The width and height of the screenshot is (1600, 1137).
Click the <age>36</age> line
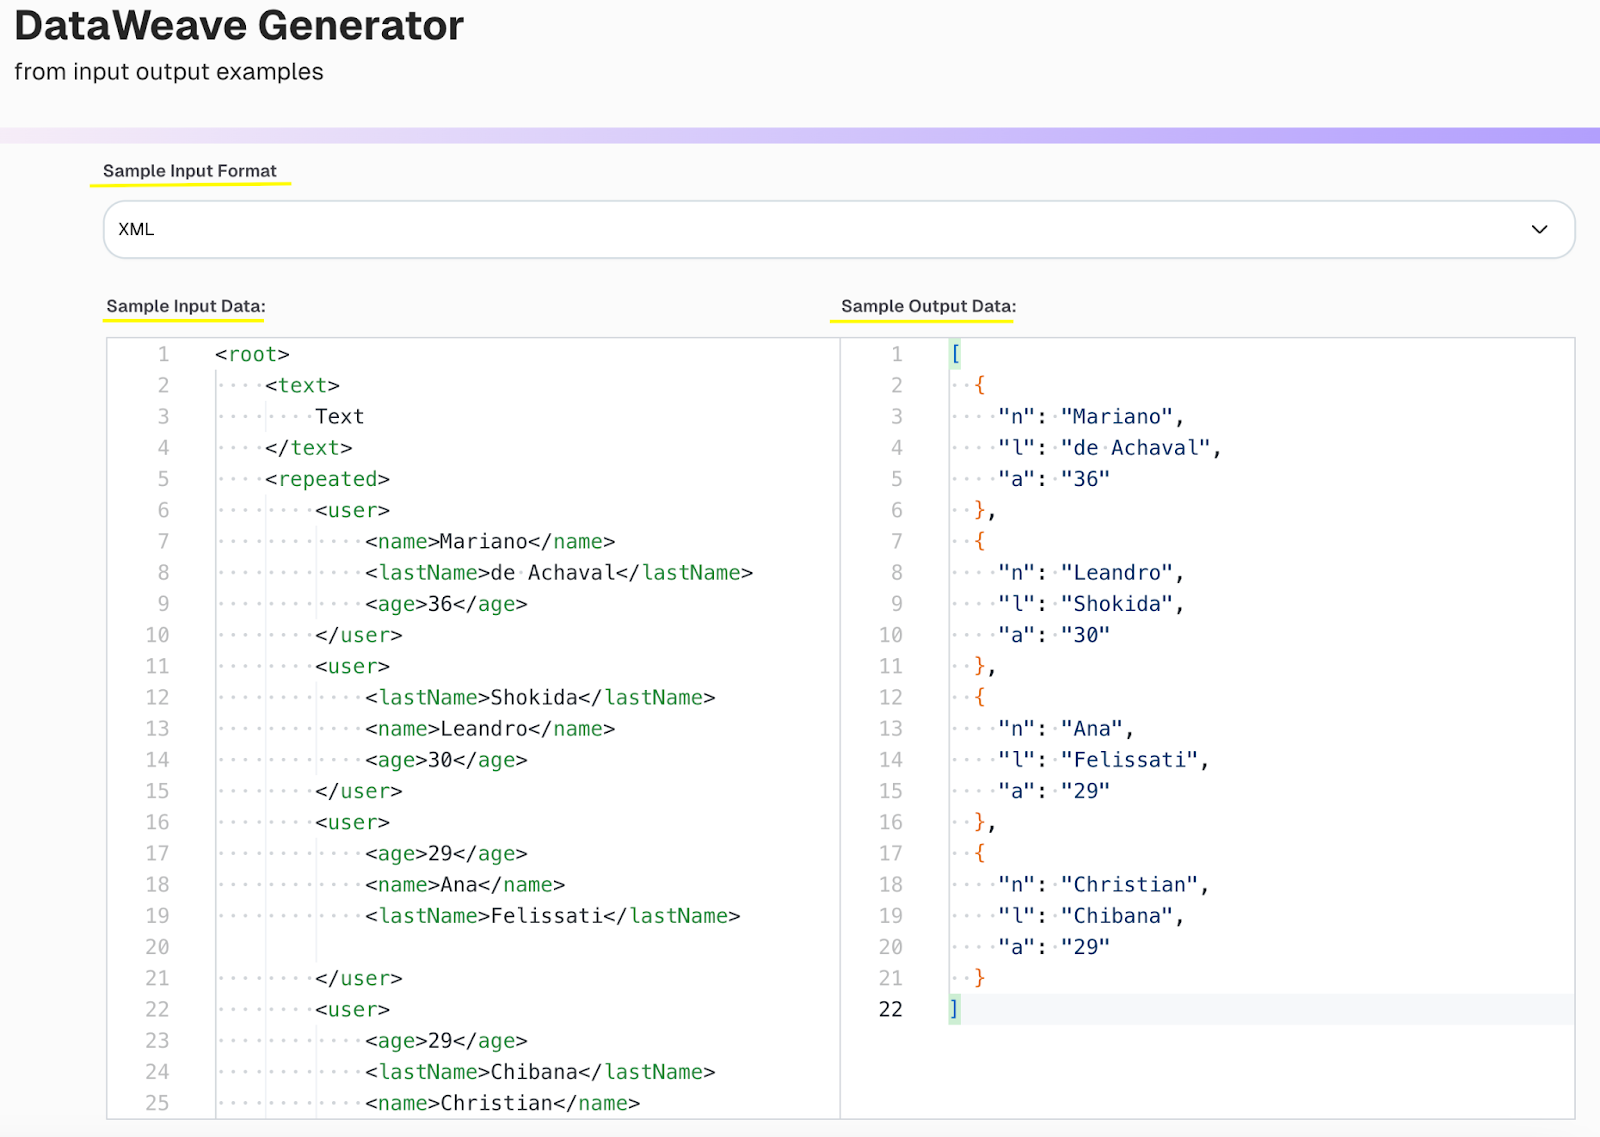[x=446, y=604]
